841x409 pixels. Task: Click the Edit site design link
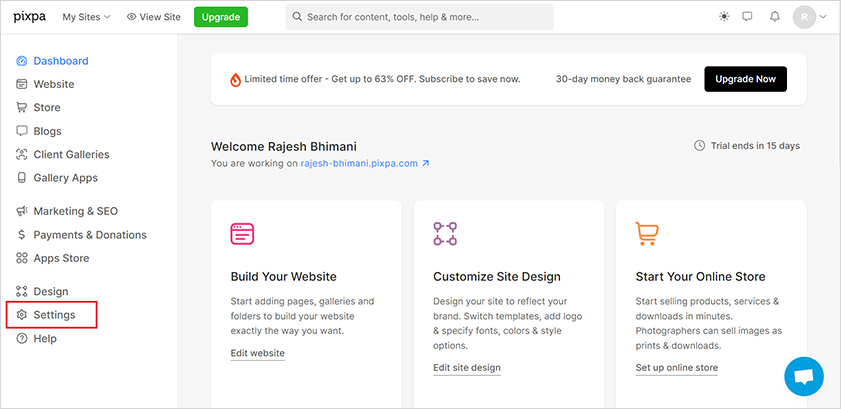(x=467, y=368)
